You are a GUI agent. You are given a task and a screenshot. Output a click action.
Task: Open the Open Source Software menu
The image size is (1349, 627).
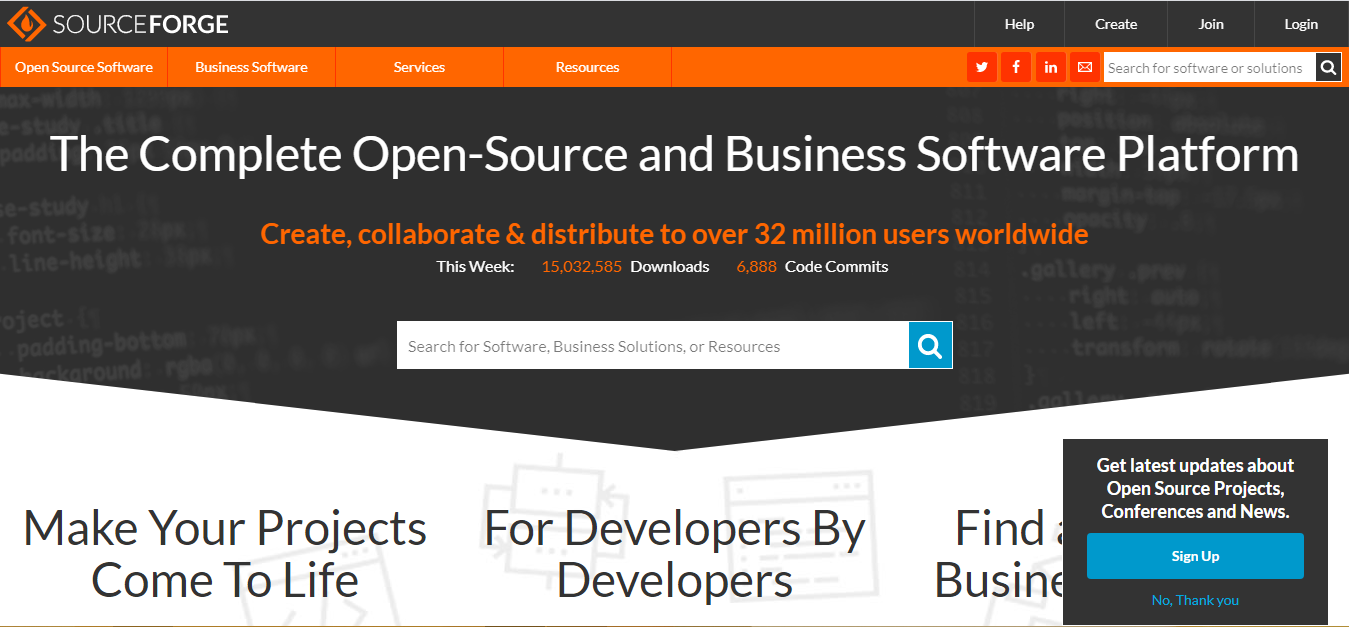[83, 66]
